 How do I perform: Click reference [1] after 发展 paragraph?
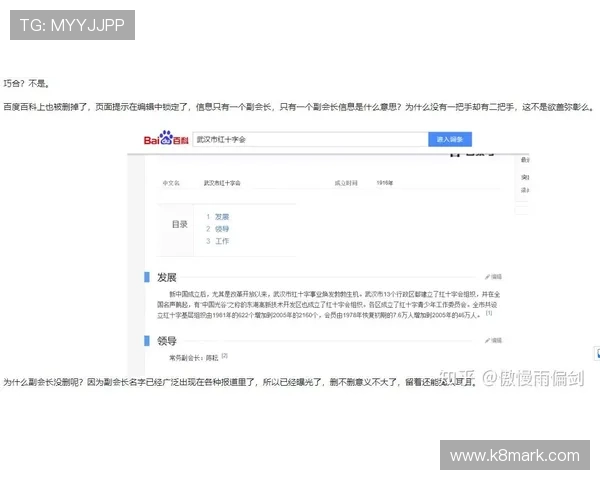(489, 313)
